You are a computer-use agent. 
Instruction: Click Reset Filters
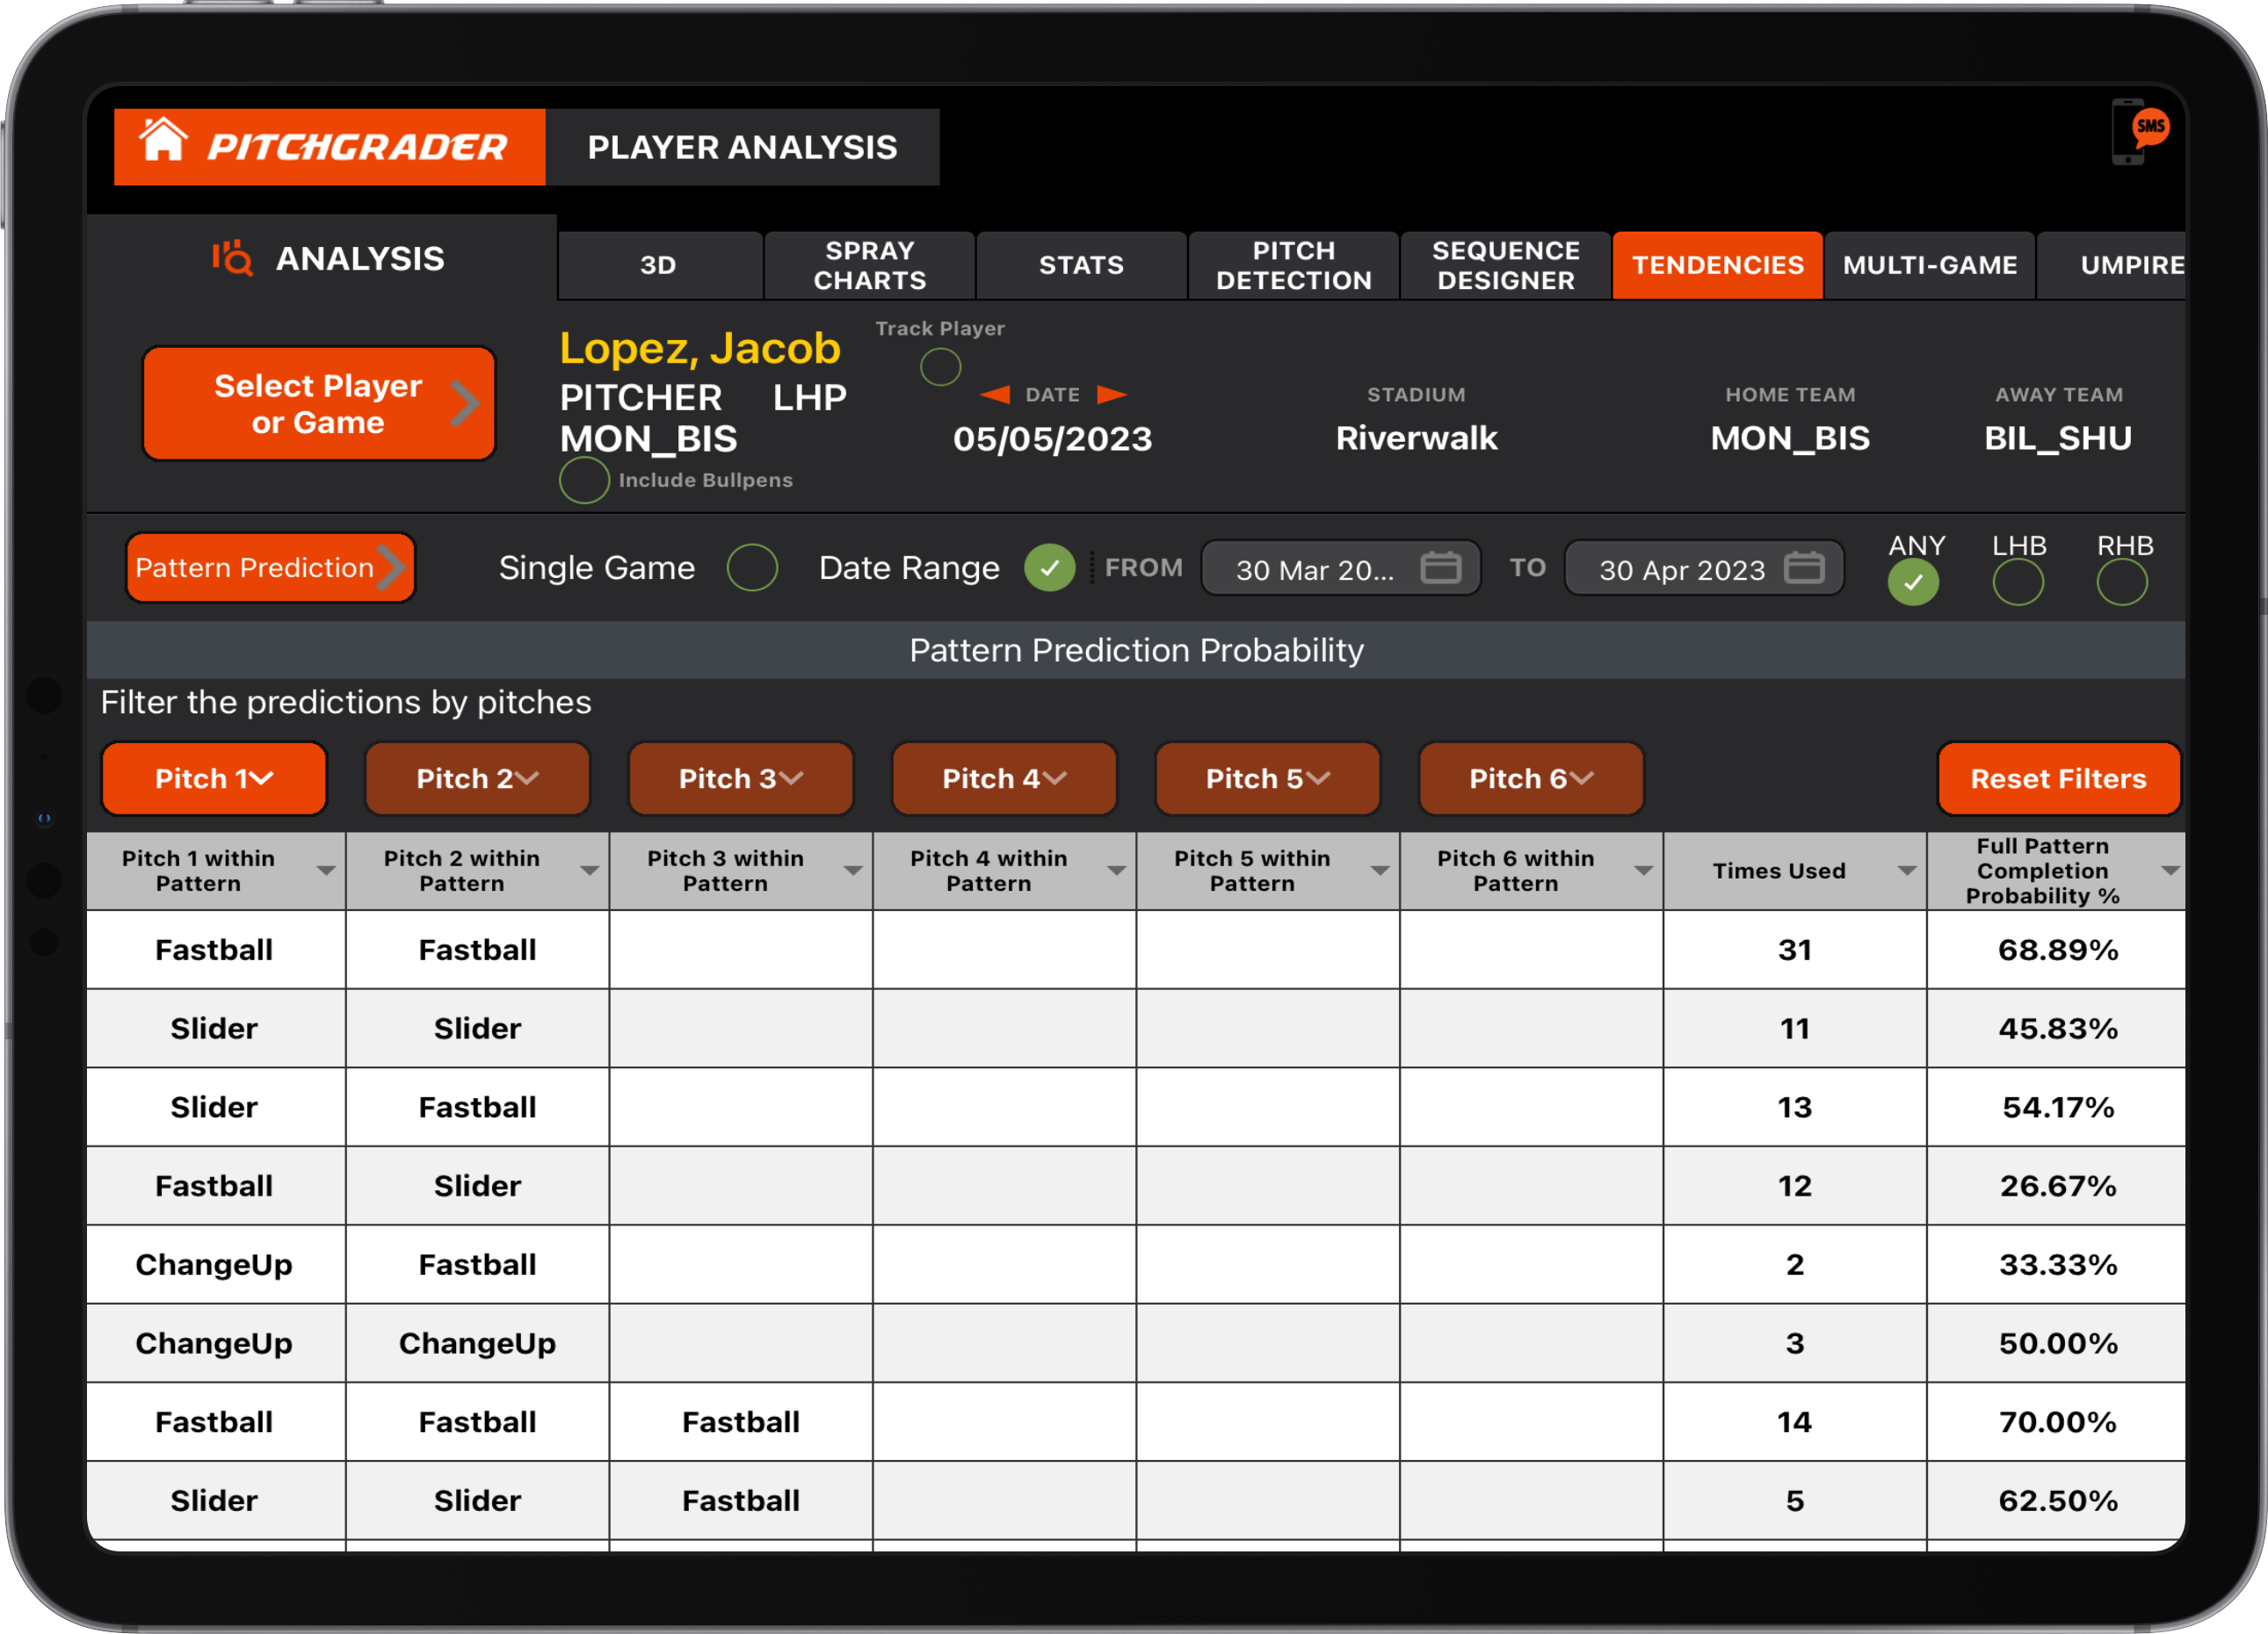pyautogui.click(x=2058, y=778)
